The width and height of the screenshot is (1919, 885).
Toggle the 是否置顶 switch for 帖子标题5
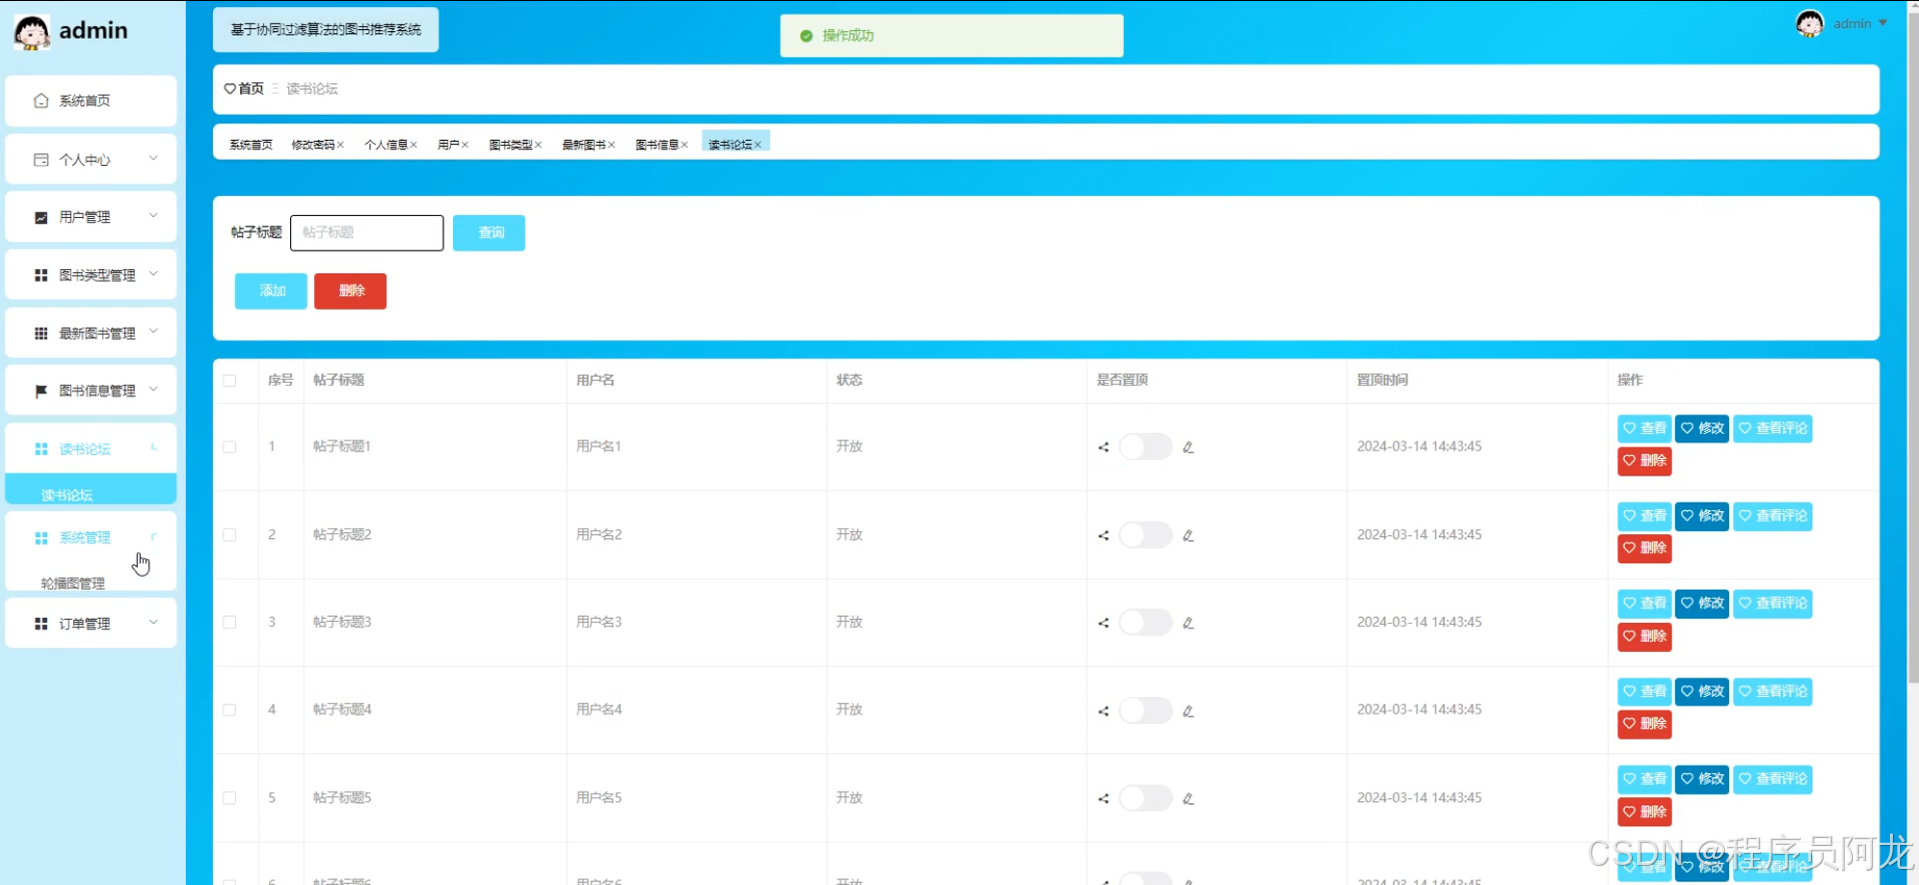click(1145, 798)
